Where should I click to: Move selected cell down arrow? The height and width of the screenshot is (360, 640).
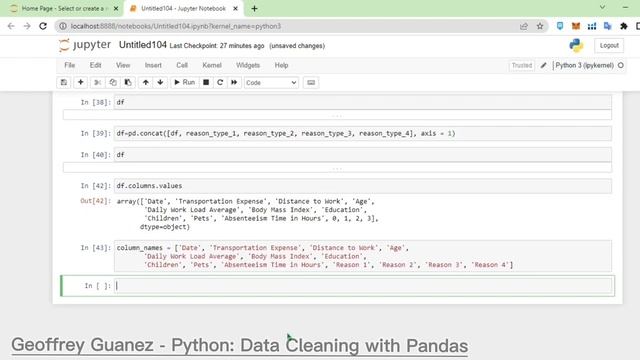160,82
